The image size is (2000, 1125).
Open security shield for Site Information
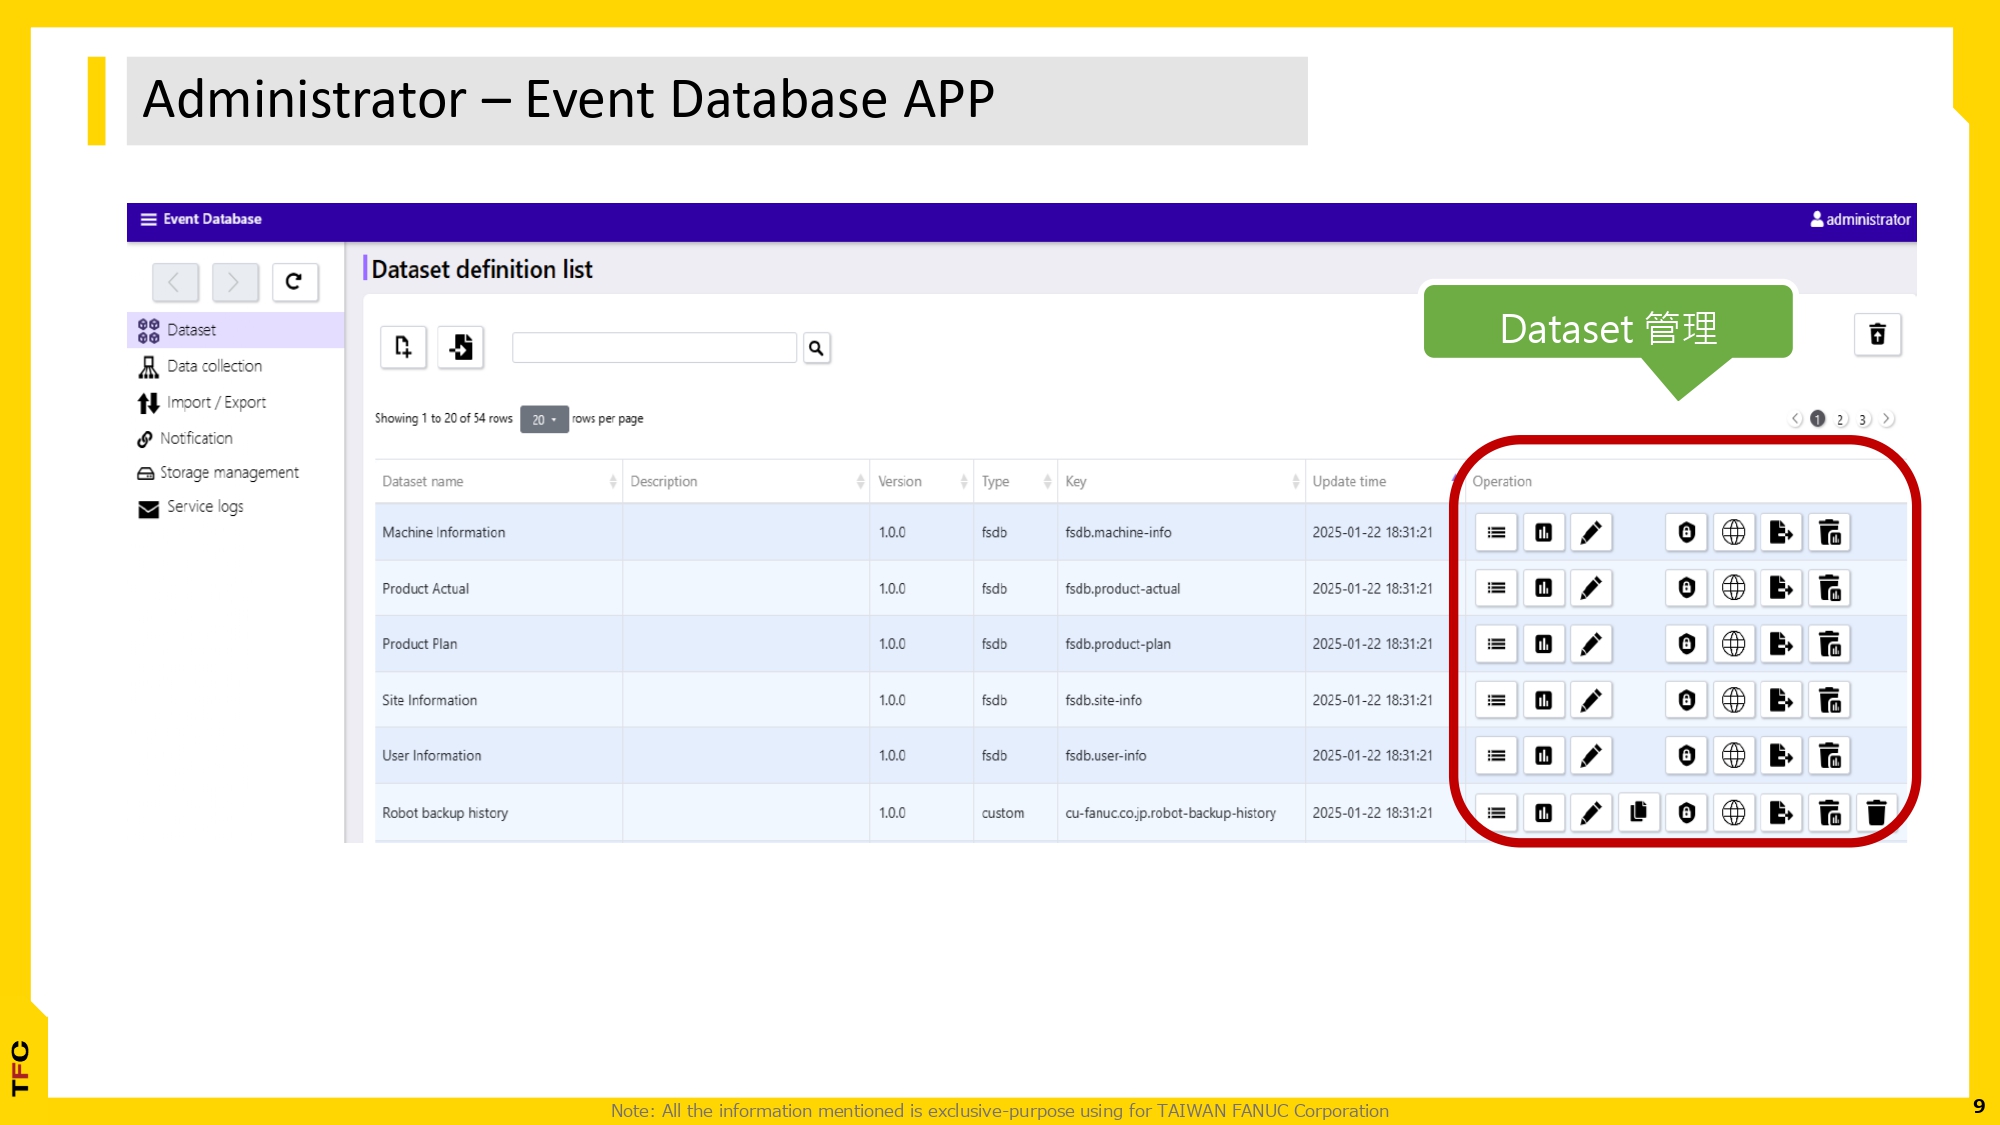point(1687,700)
